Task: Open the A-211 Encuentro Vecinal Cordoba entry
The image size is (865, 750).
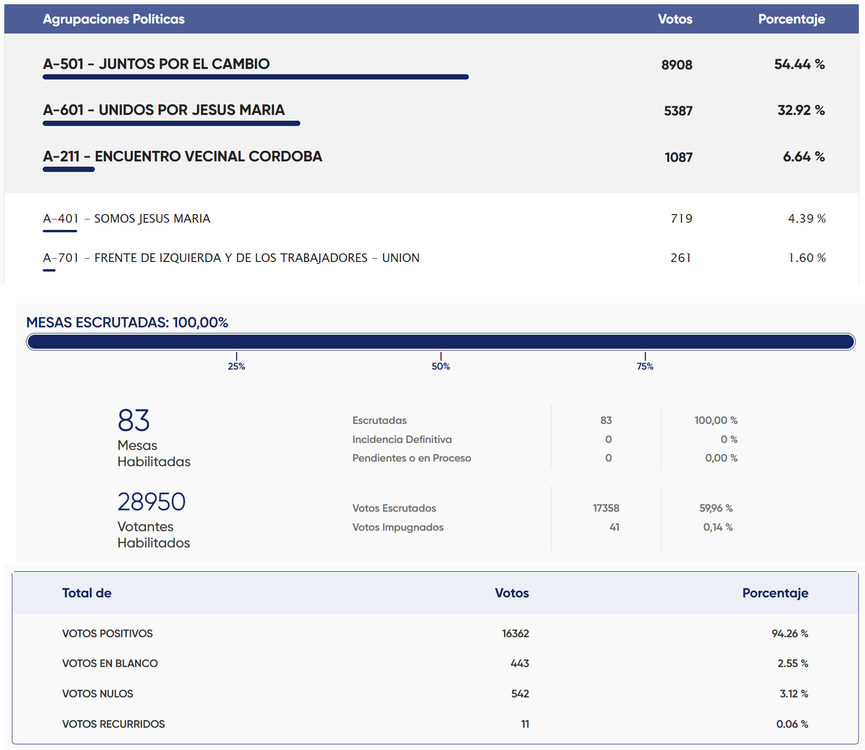Action: (182, 157)
